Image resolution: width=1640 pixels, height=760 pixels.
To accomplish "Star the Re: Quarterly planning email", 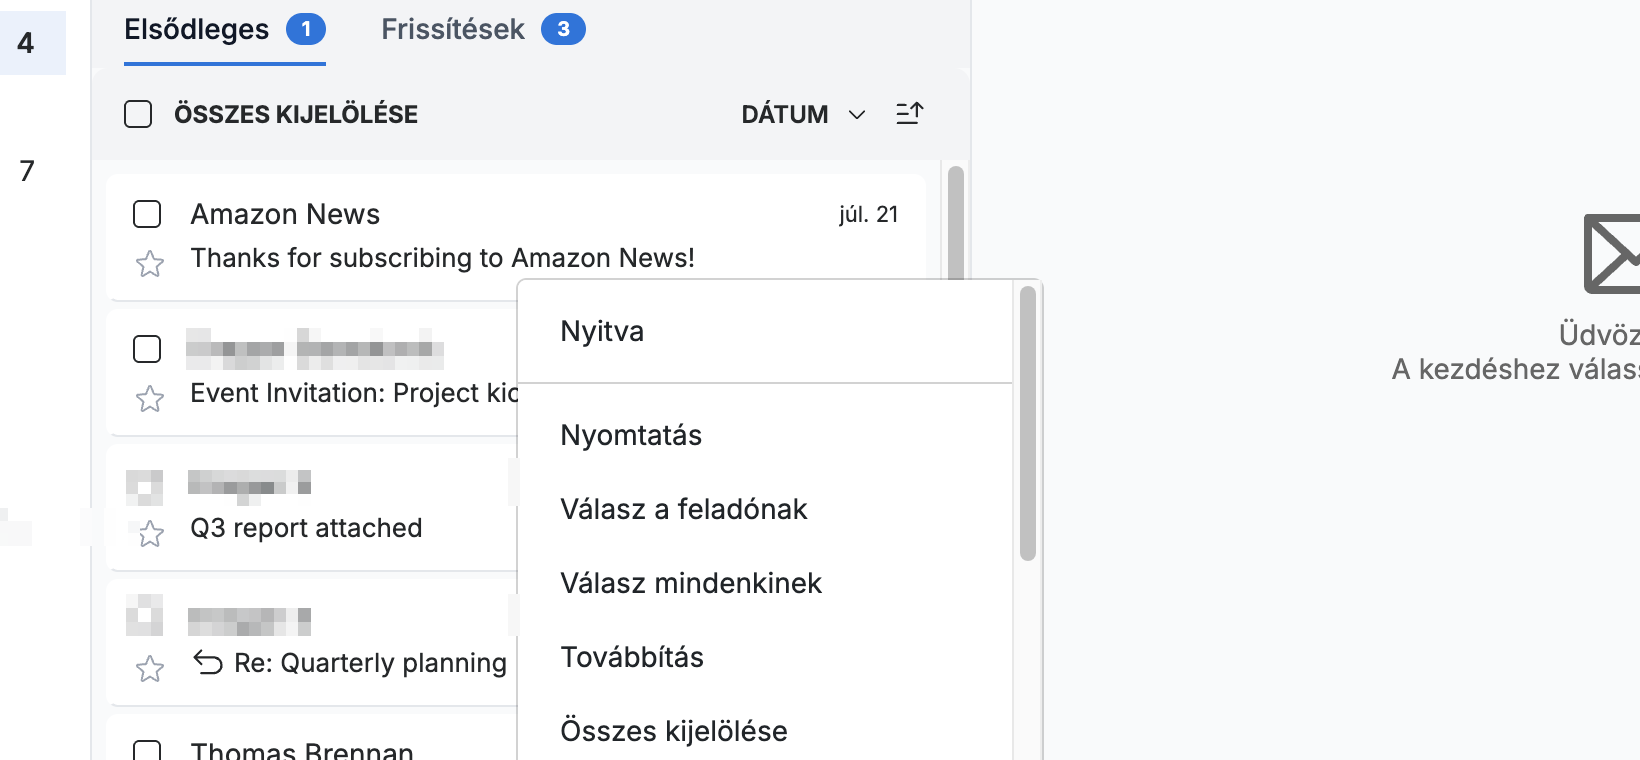I will [150, 668].
